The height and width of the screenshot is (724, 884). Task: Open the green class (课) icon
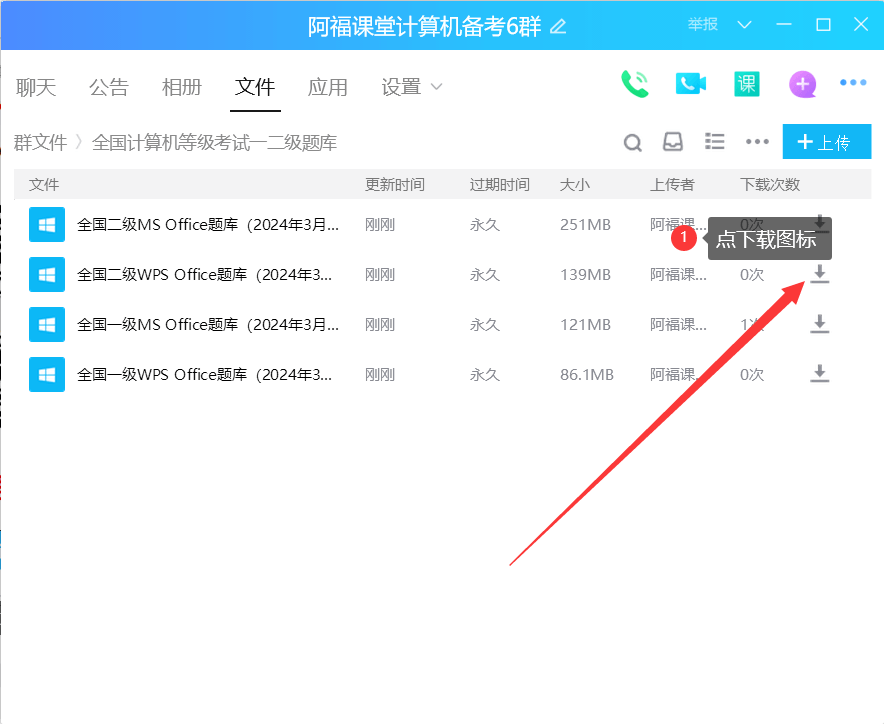coord(746,84)
